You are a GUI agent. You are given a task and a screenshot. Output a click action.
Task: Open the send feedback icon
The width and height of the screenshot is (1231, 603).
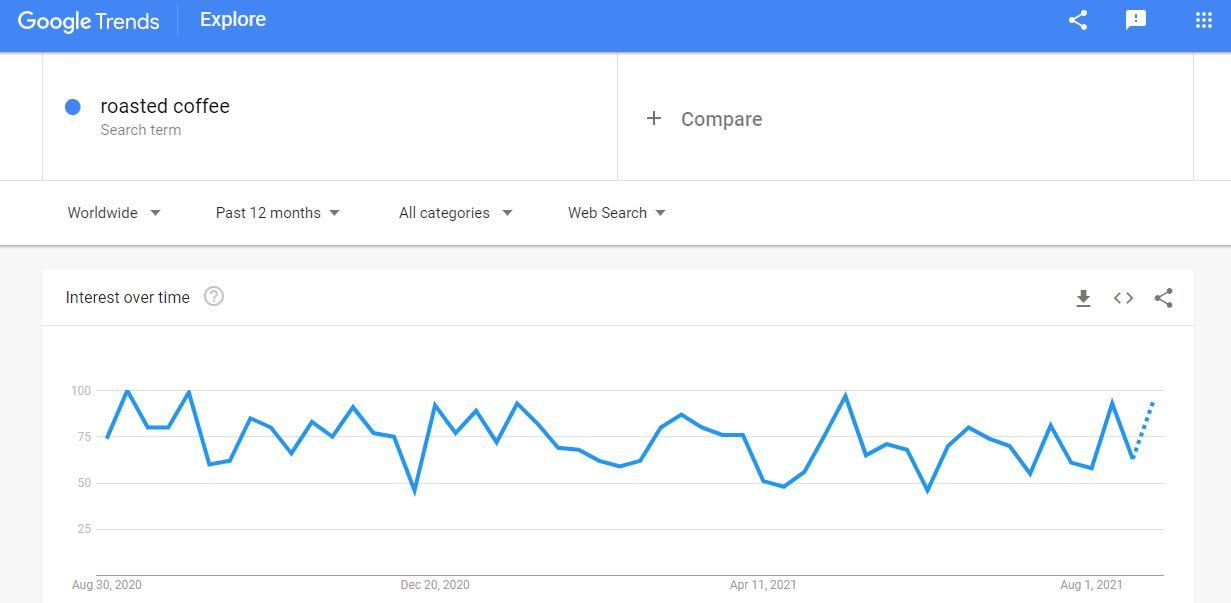point(1136,20)
